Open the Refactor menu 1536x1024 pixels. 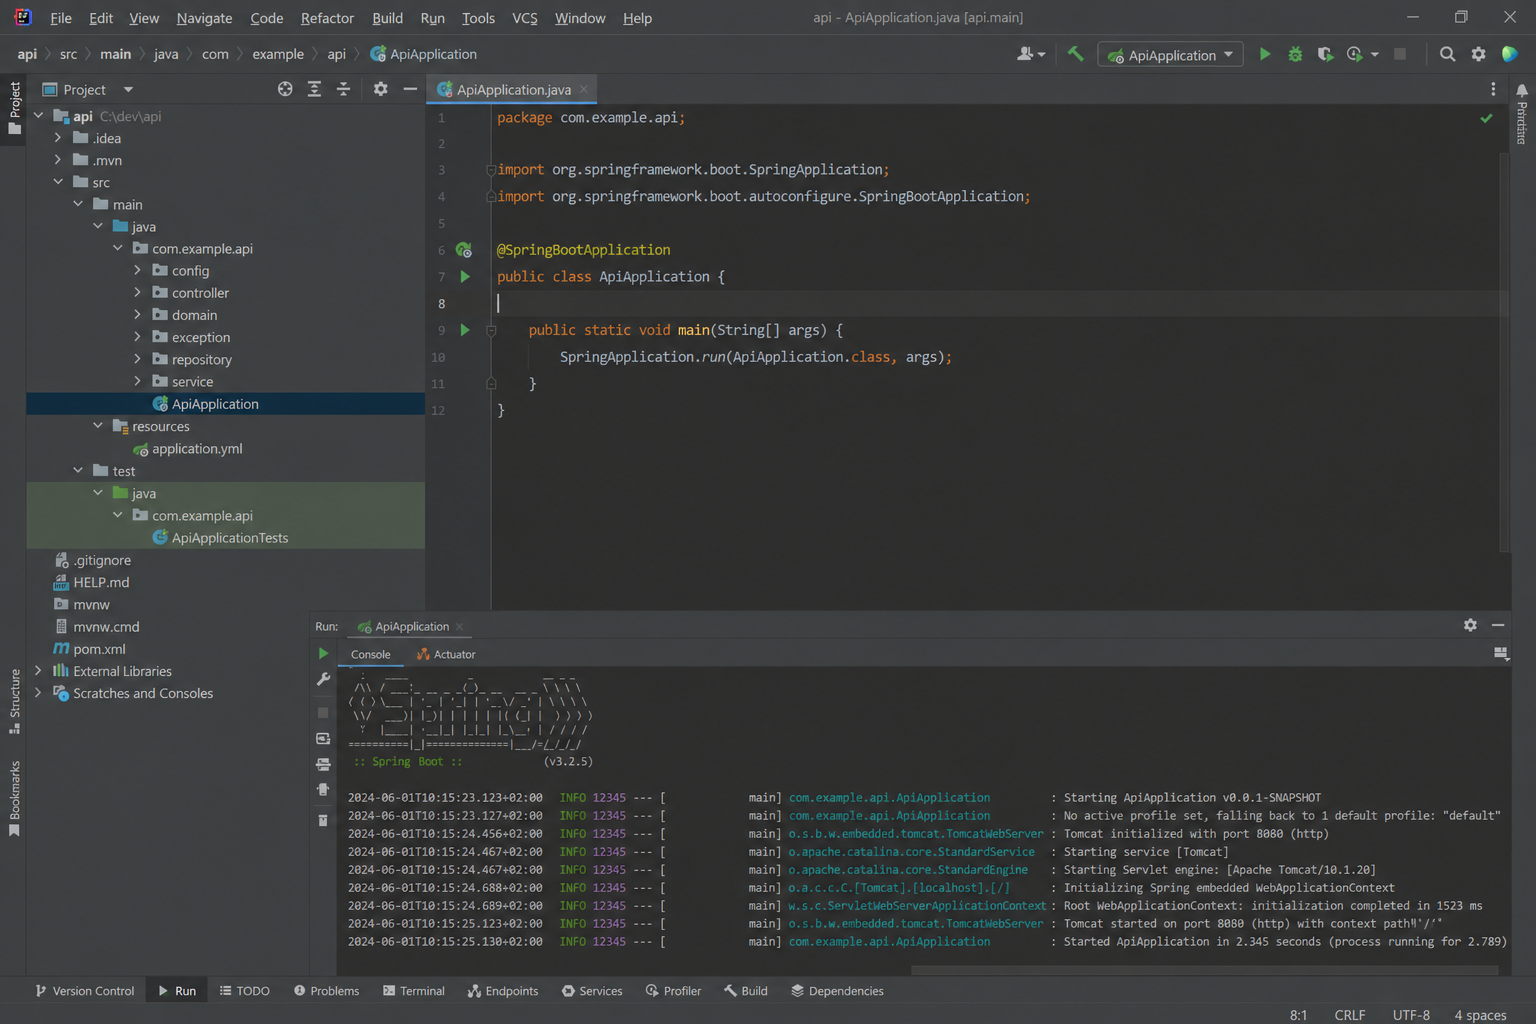point(327,18)
